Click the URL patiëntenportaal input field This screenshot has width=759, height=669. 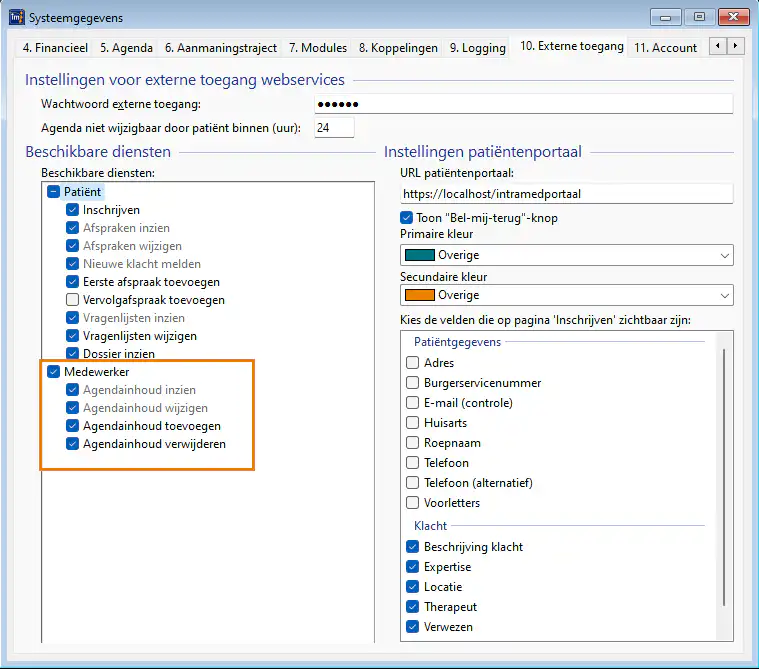(x=566, y=193)
